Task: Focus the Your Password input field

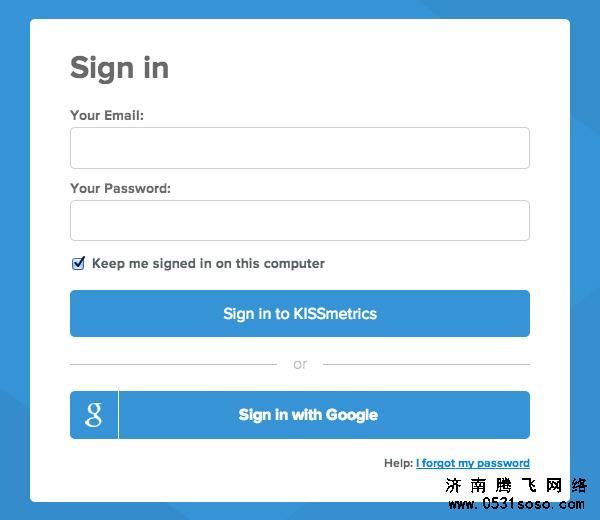Action: click(300, 220)
